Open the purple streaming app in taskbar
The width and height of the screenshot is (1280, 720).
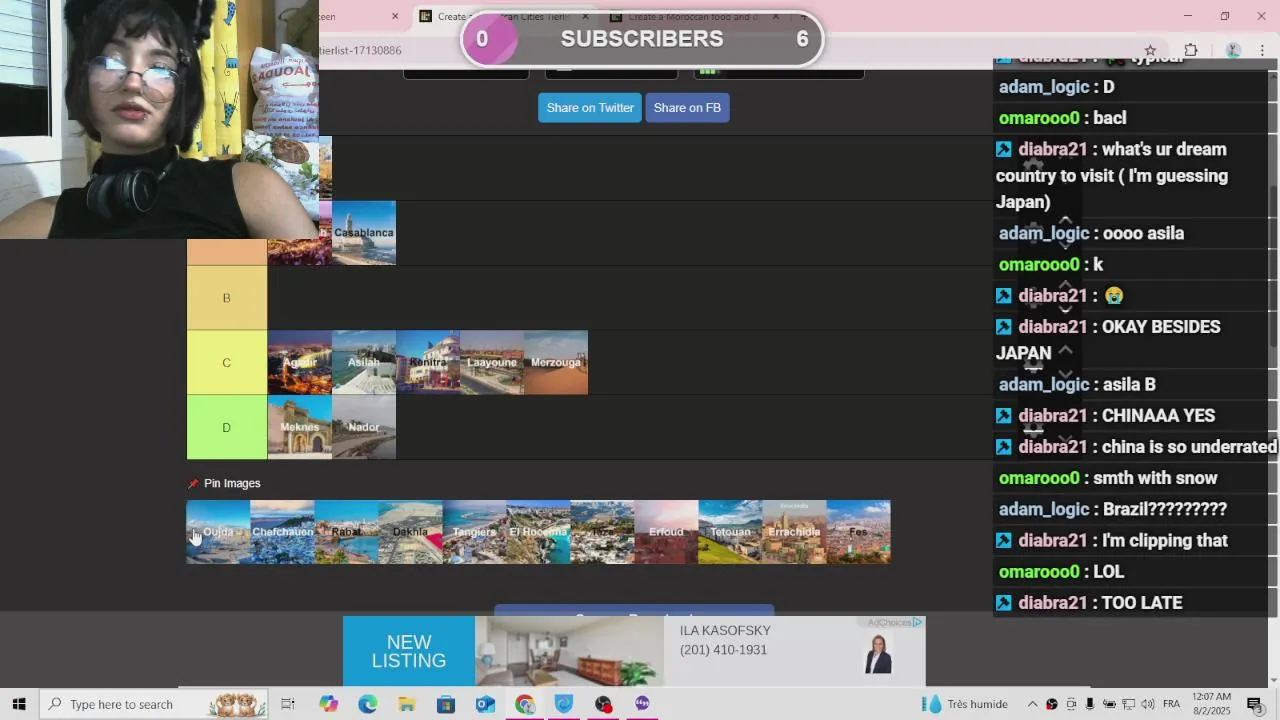[642, 704]
